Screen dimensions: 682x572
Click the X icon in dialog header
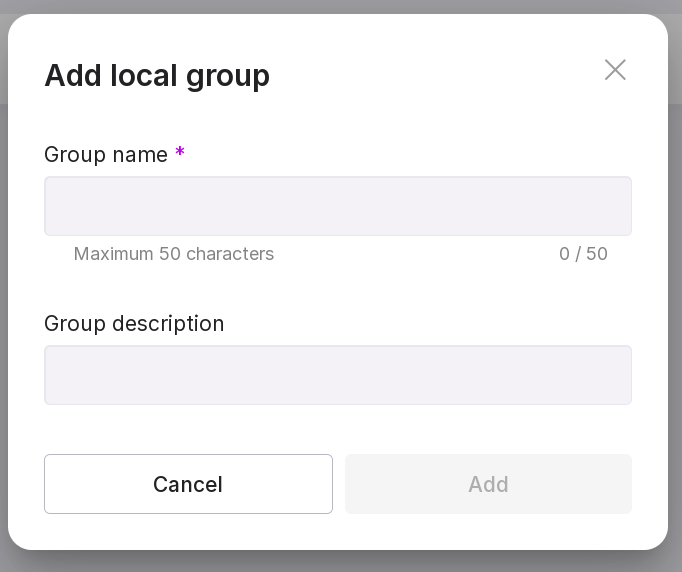click(x=615, y=70)
